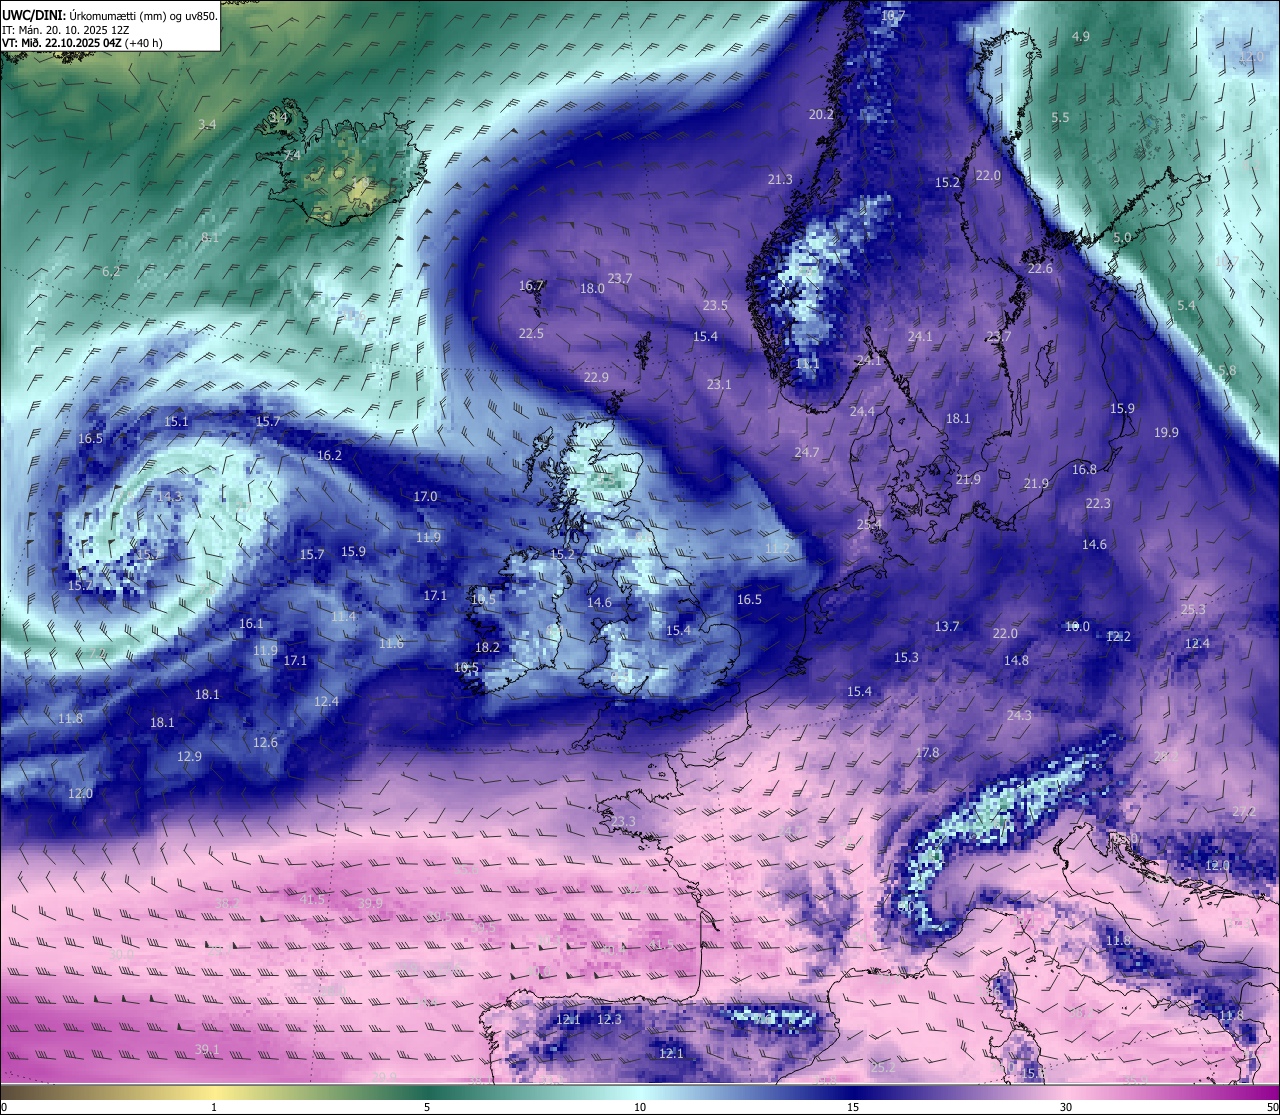Click the value 14.3 inside the cyclone
Screen dimensions: 1280x1115
pyautogui.click(x=169, y=496)
